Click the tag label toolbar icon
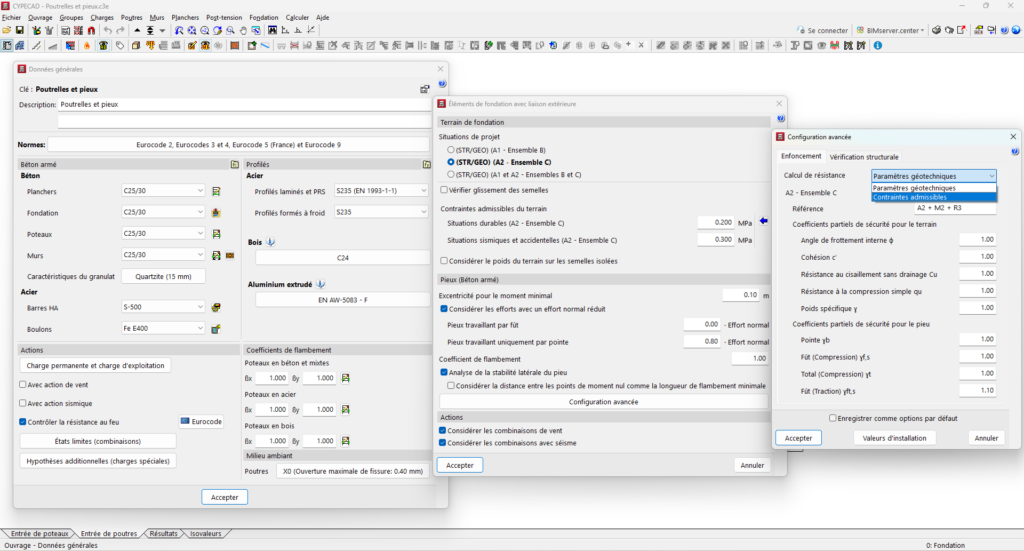Image resolution: width=1024 pixels, height=551 pixels. coord(120,46)
